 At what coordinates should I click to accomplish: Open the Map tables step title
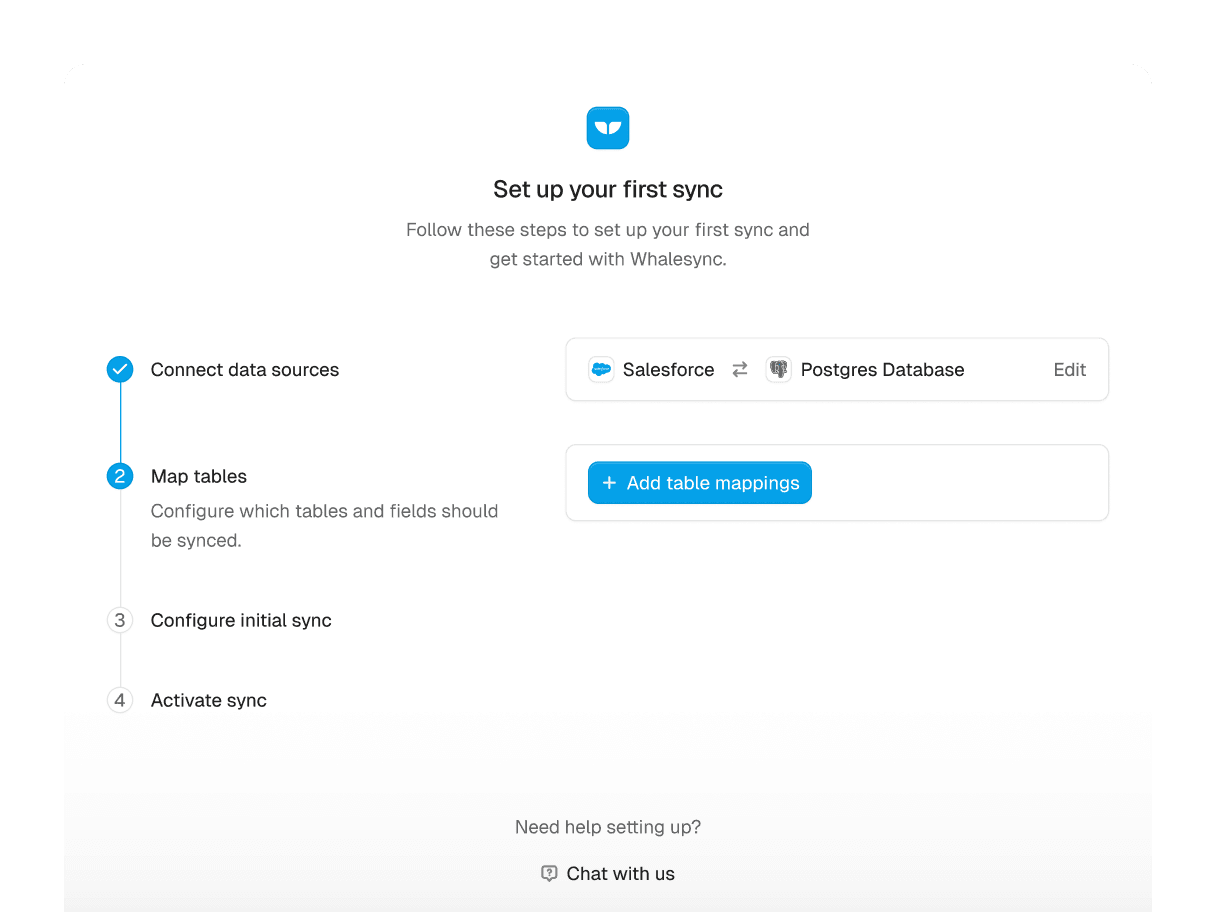click(199, 477)
